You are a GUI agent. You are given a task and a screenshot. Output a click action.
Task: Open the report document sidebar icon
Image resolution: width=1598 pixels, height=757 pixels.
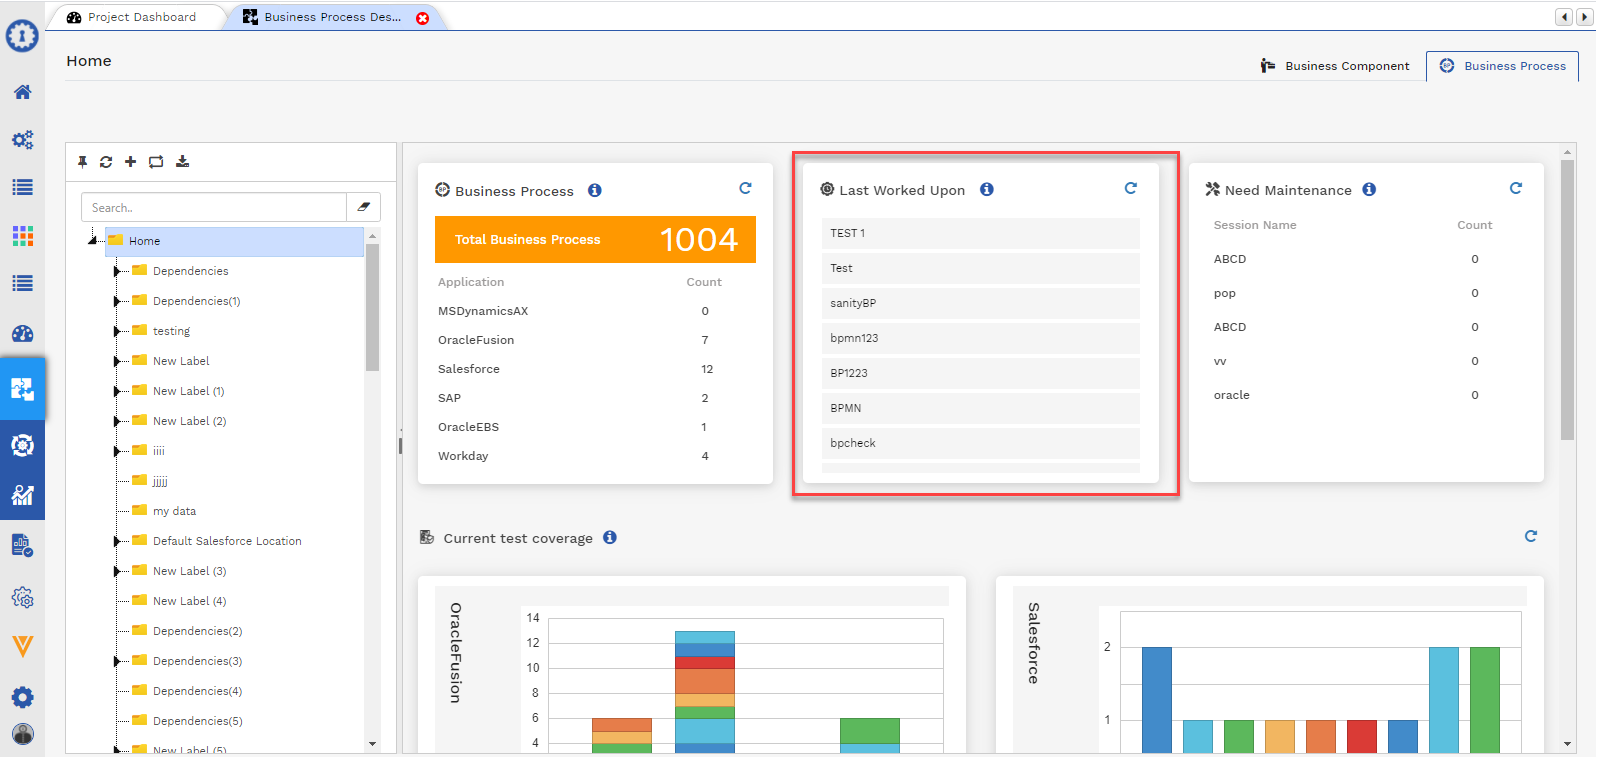click(x=22, y=545)
